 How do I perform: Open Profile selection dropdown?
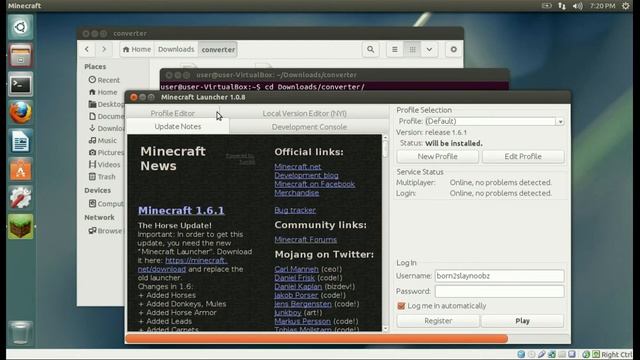coord(494,121)
